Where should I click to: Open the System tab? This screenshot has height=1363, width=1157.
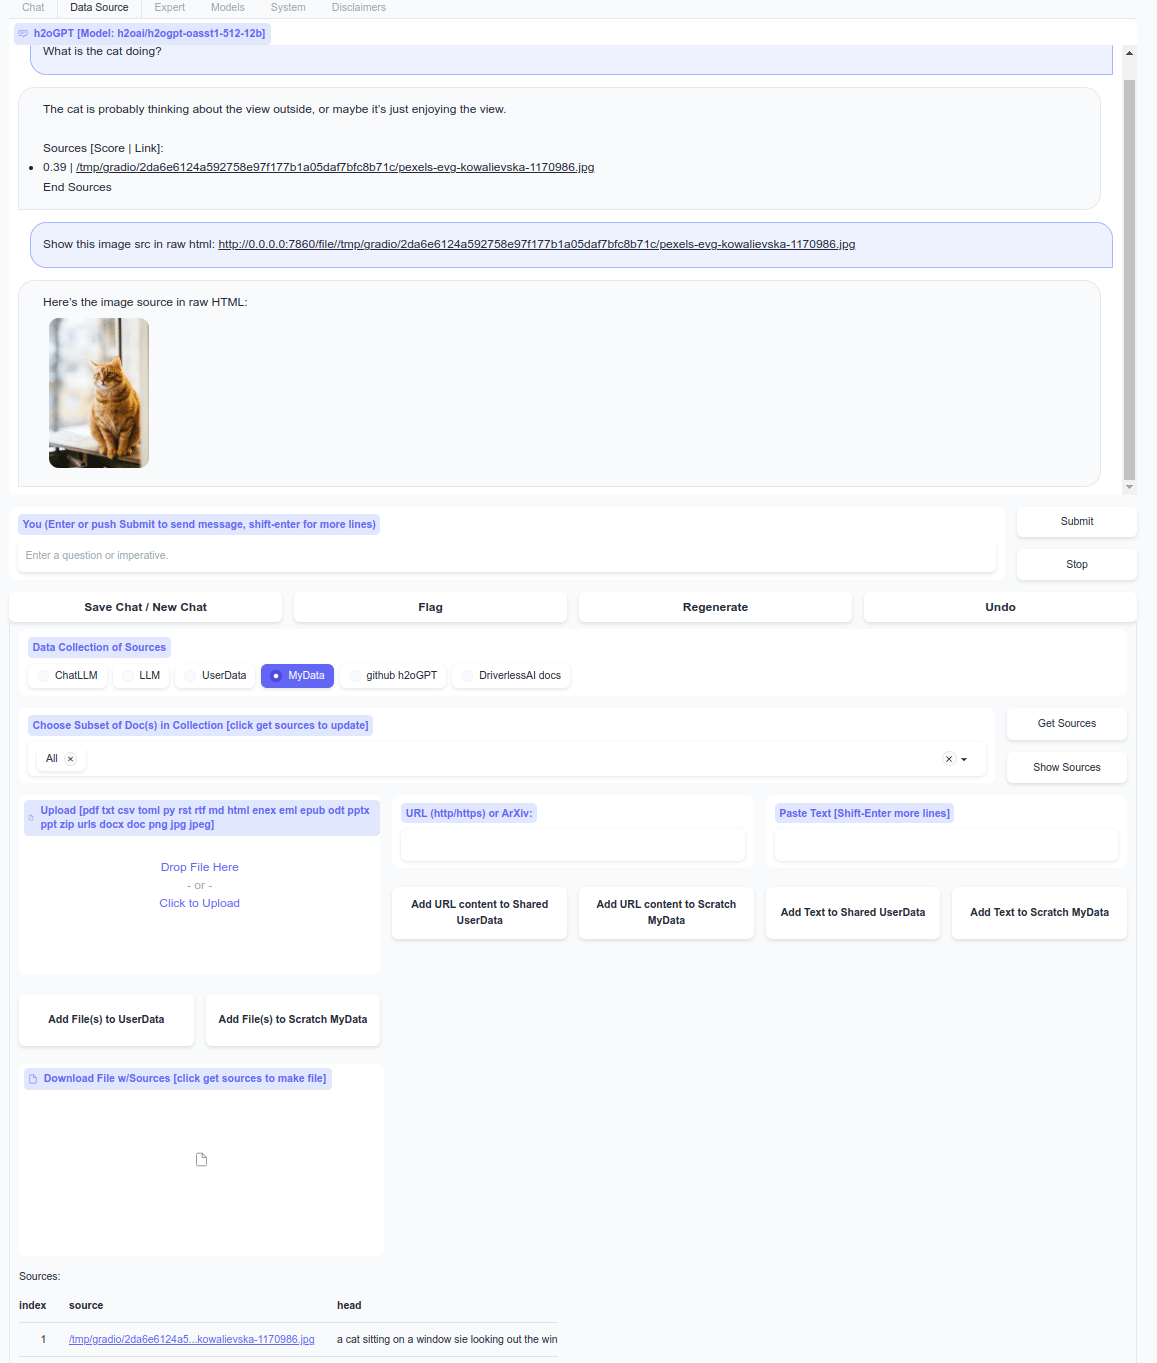[x=288, y=7]
